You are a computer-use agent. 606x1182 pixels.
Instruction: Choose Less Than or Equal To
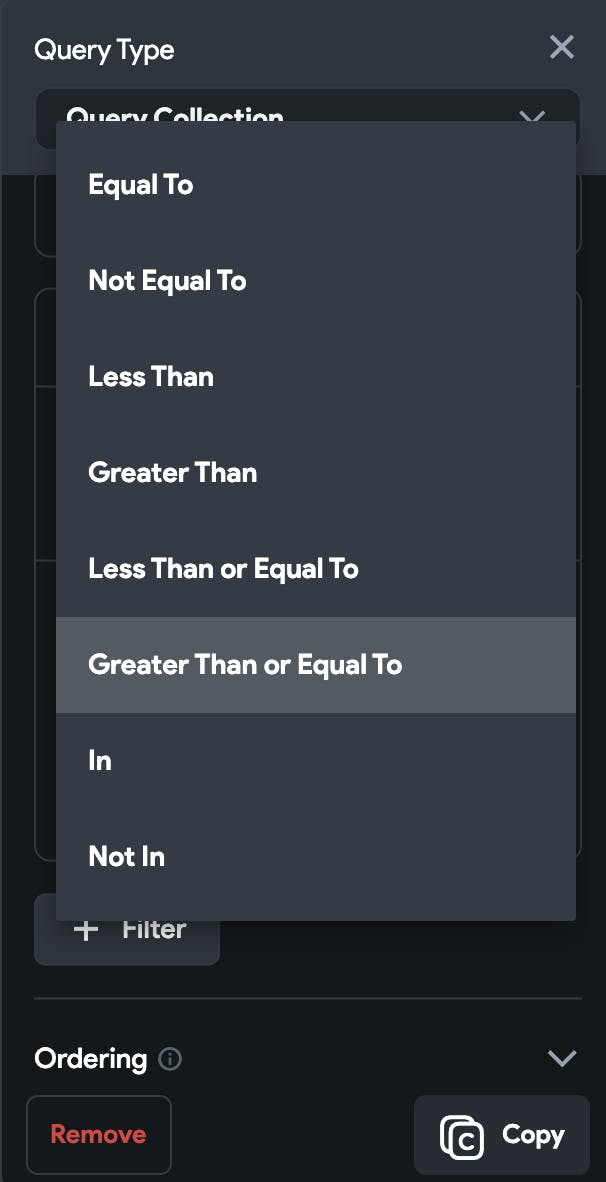coord(223,569)
